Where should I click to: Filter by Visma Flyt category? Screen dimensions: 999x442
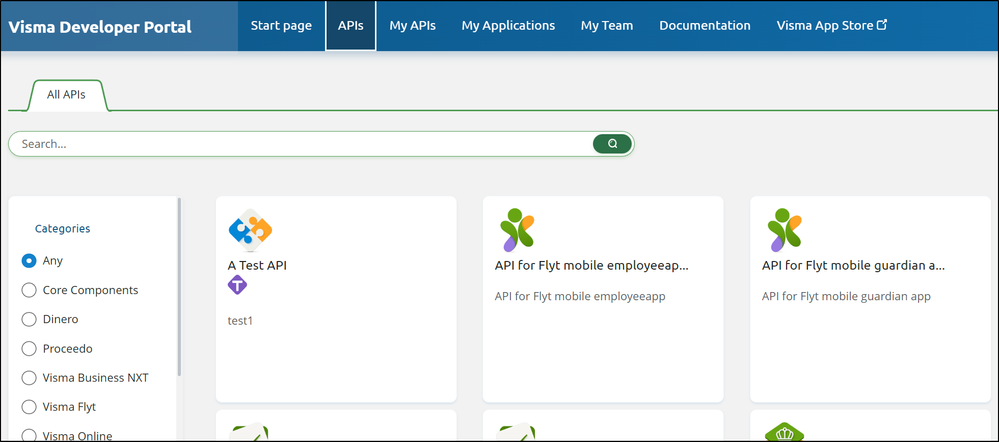pyautogui.click(x=29, y=406)
